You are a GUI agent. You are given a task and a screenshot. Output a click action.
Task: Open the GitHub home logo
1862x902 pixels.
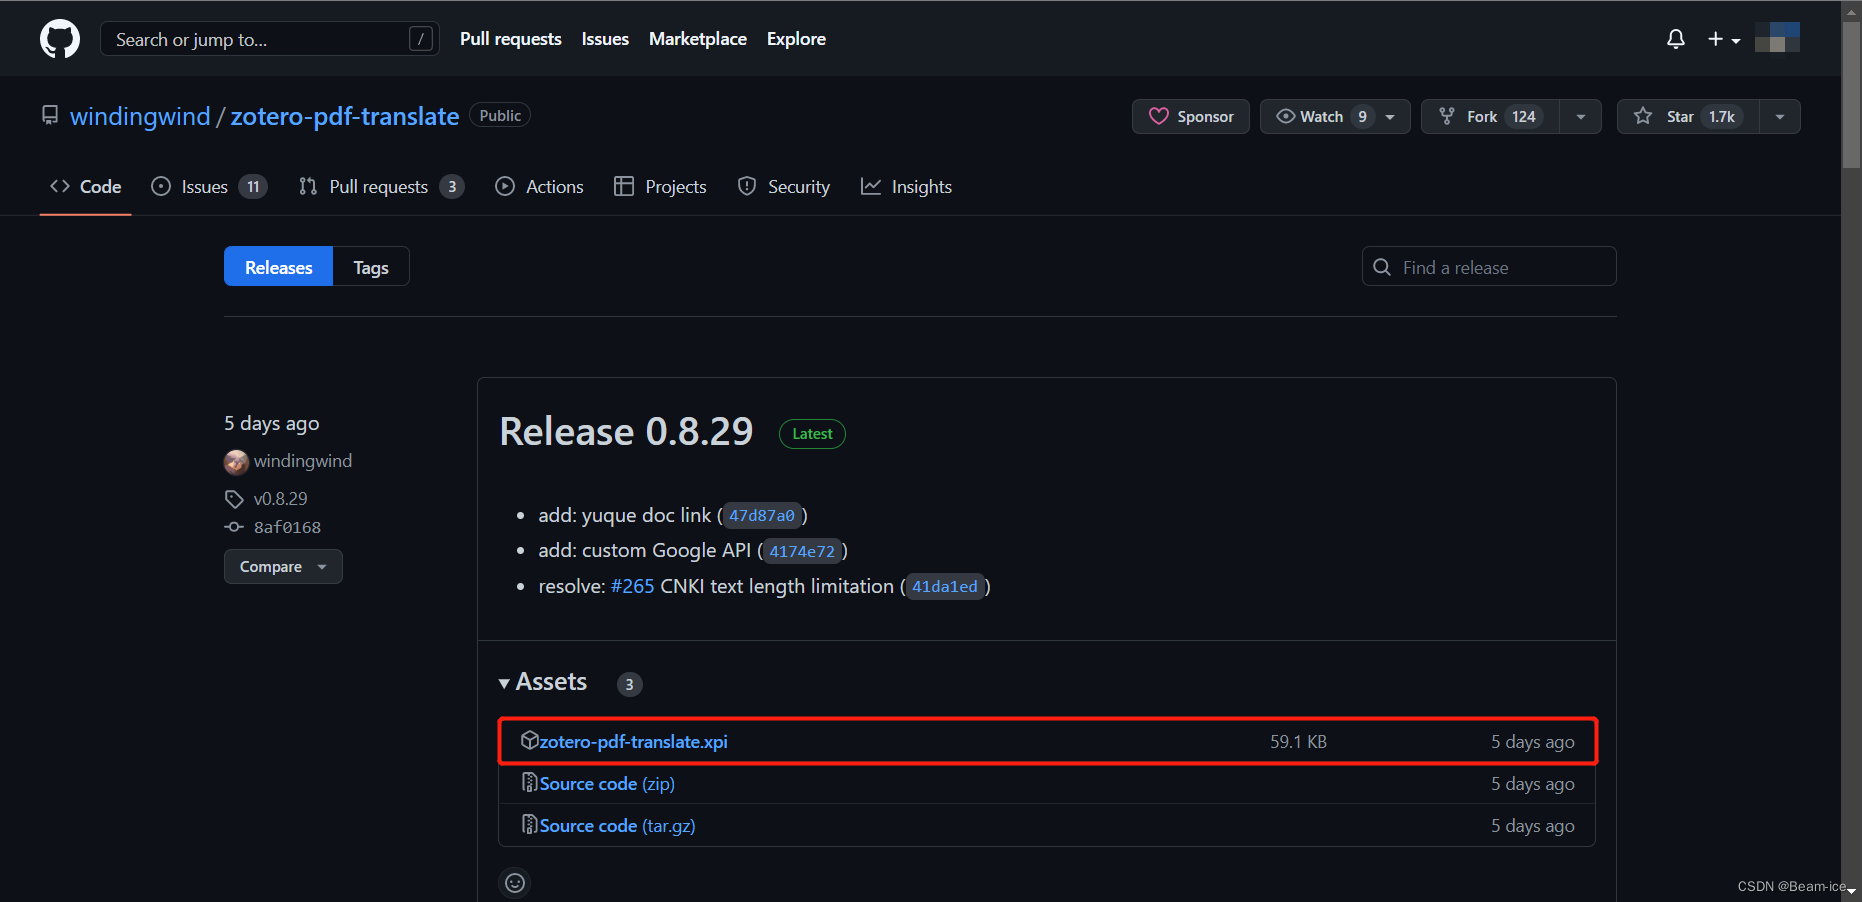click(x=60, y=39)
